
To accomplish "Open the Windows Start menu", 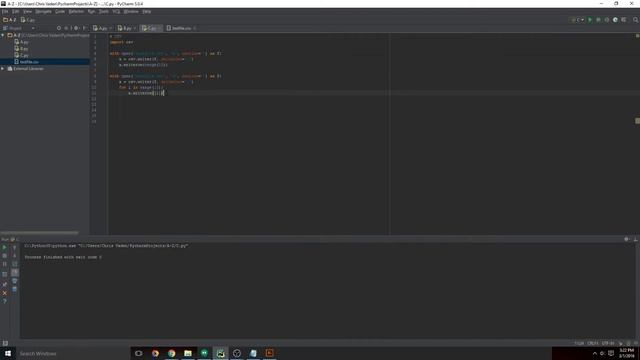I will 8,353.
